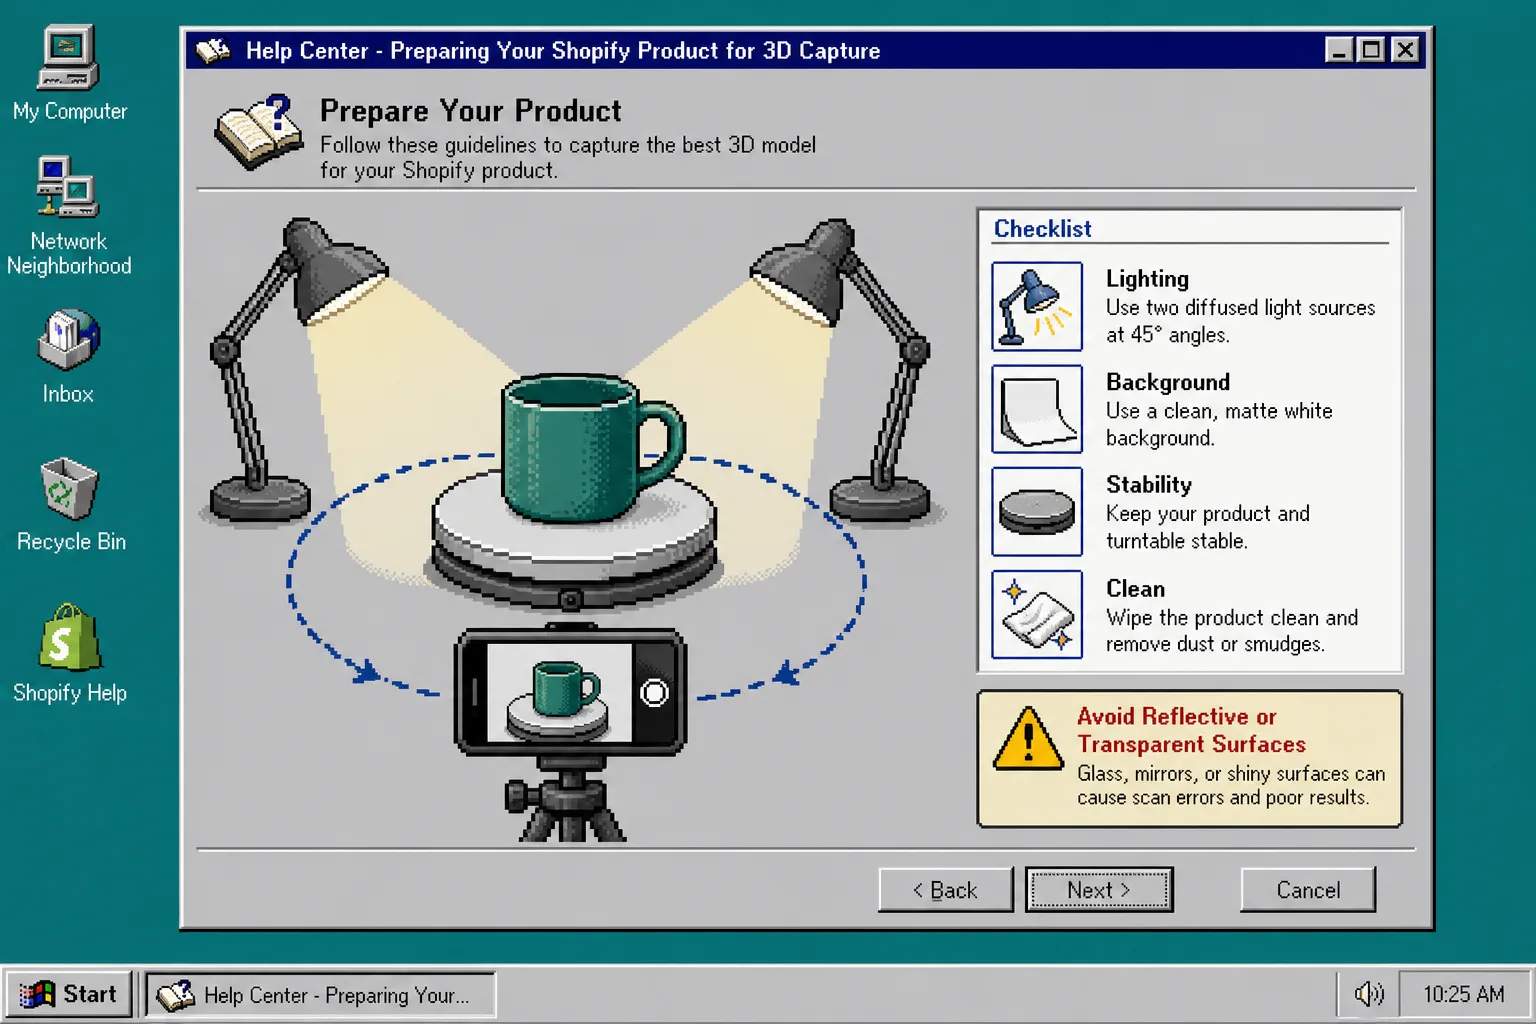The image size is (1536, 1024).
Task: Select the Help Center taskbar button
Action: [321, 995]
